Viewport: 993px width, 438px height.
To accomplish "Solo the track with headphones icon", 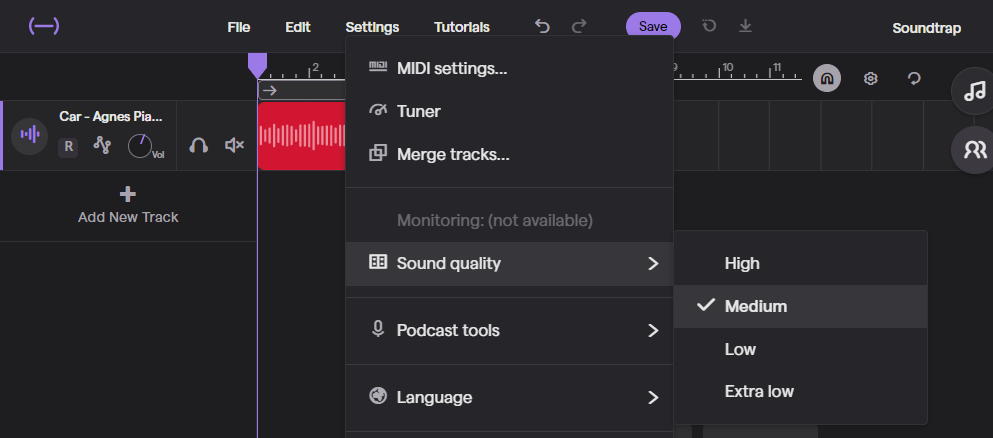I will point(198,146).
